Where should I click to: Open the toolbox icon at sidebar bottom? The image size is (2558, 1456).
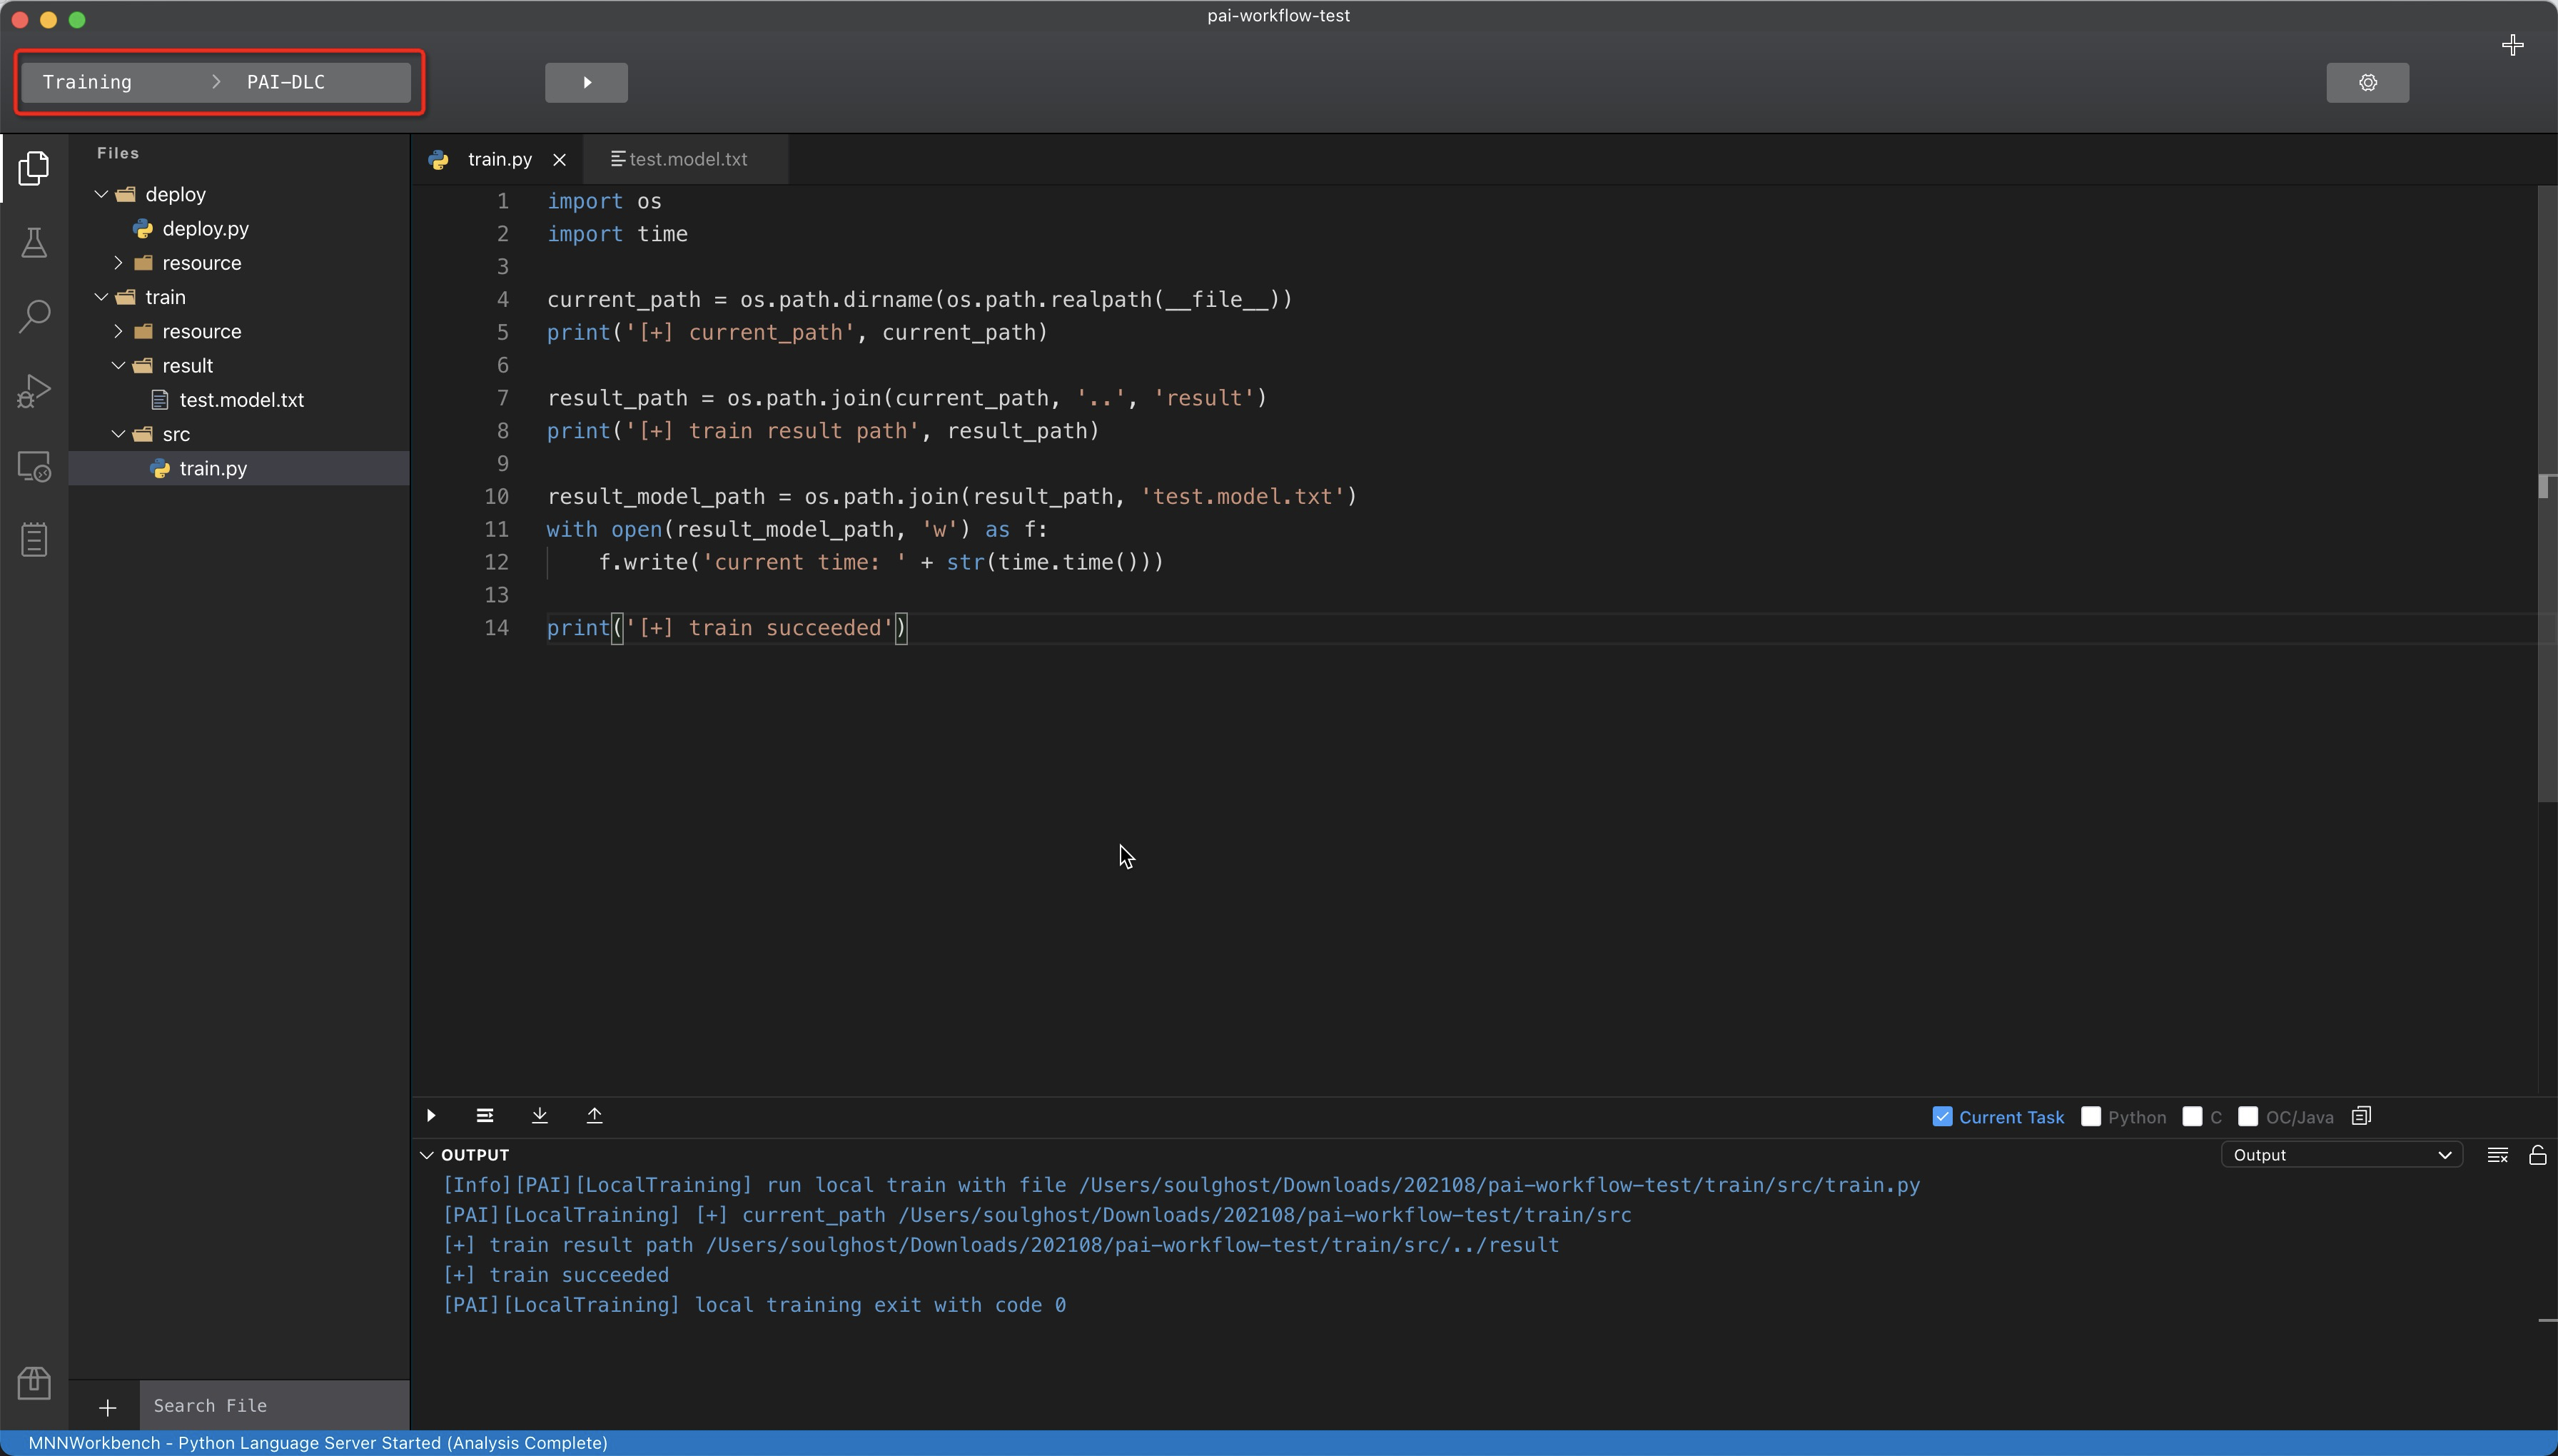pyautogui.click(x=34, y=1383)
